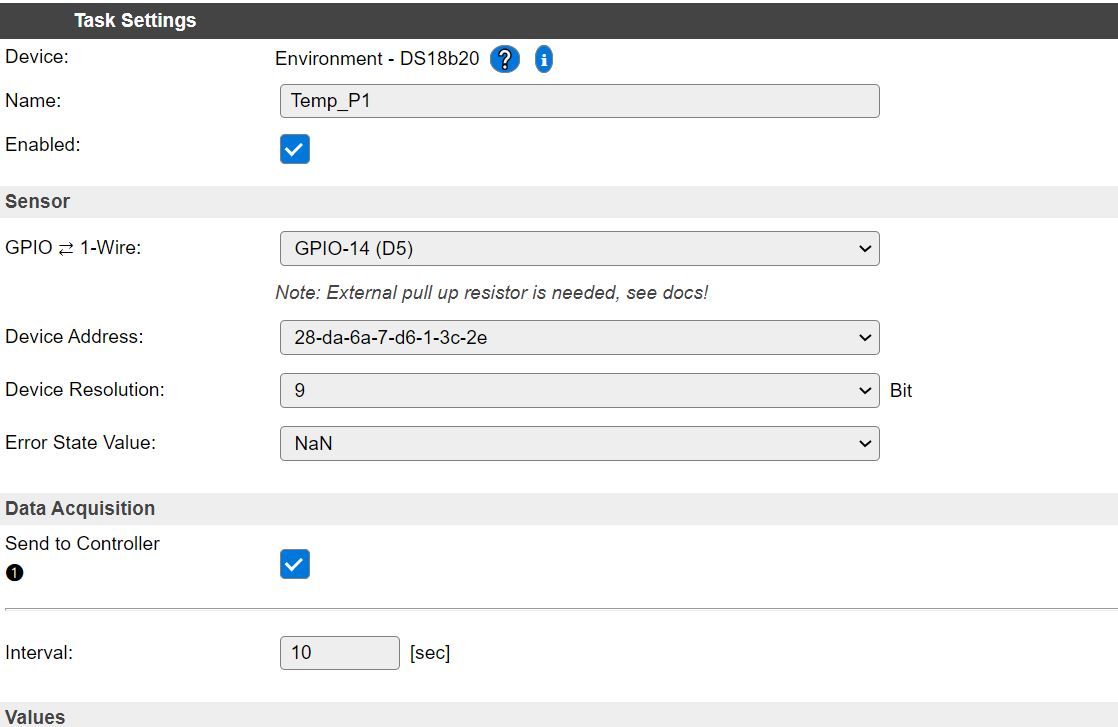Open the DS18b20 help question mark icon
The width and height of the screenshot is (1118, 727).
click(x=504, y=59)
